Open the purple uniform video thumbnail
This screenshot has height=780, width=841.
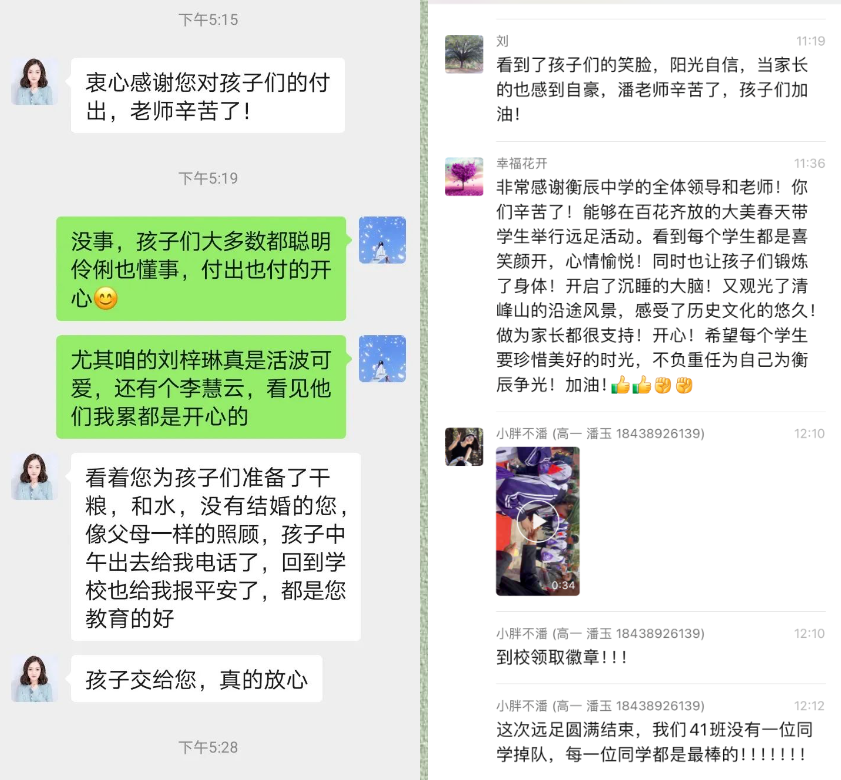pyautogui.click(x=537, y=521)
